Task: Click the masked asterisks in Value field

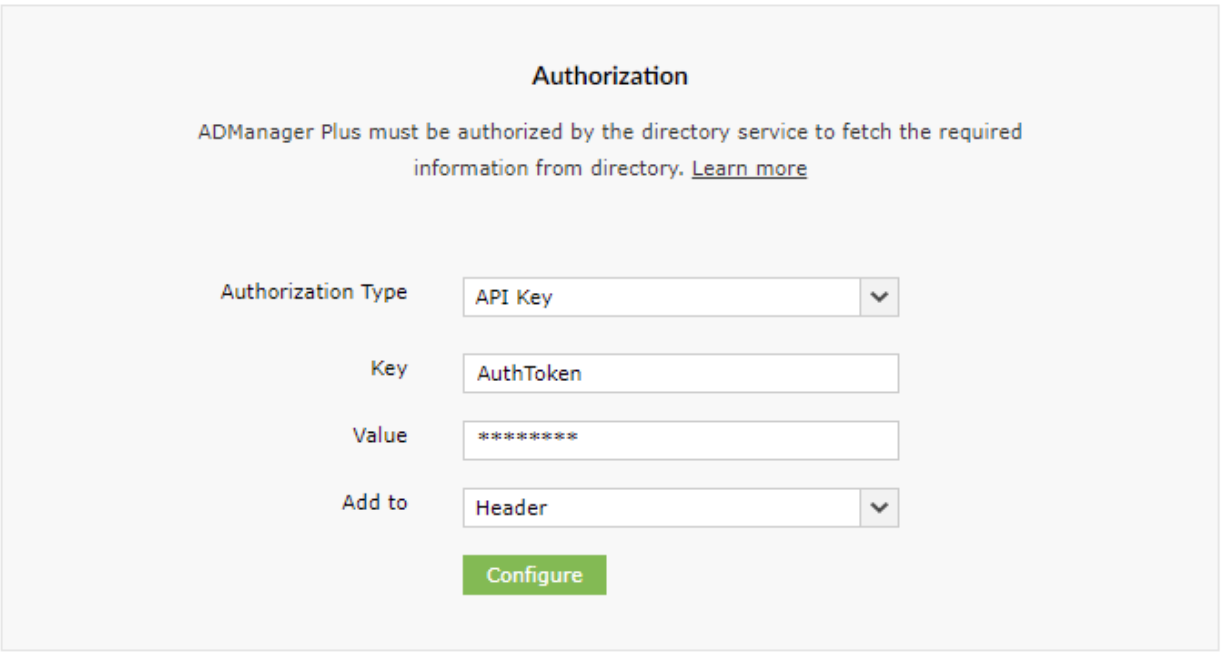Action: [x=528, y=439]
